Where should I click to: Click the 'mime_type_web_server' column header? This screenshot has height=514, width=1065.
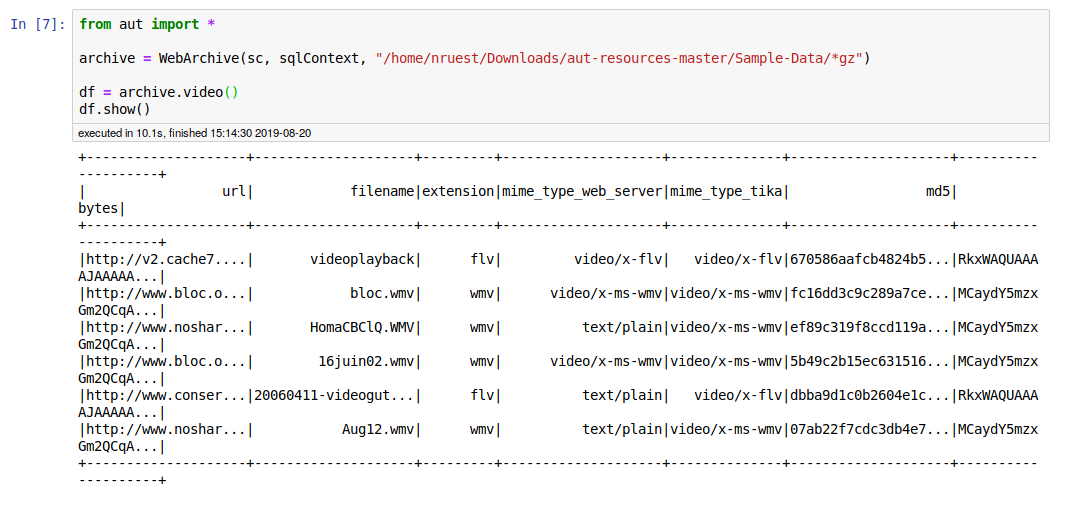point(582,191)
